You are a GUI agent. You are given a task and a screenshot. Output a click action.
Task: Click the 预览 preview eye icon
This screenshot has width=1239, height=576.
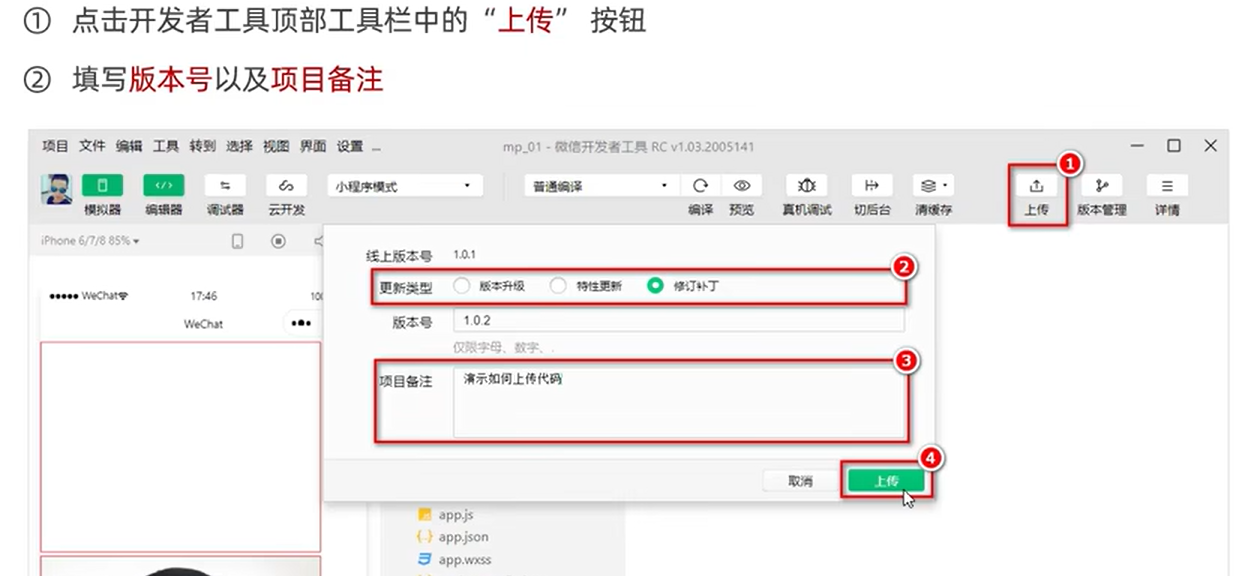pos(741,186)
